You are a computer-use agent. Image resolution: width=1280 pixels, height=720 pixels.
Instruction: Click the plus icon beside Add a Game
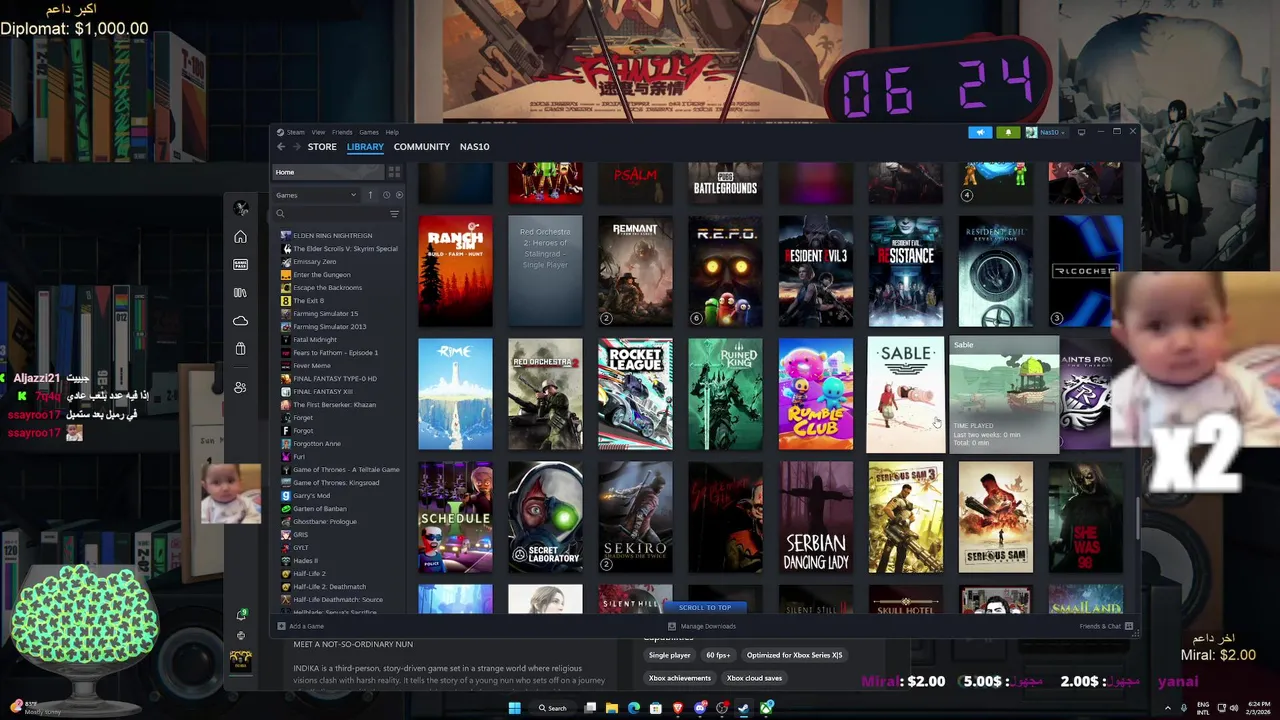(x=281, y=626)
